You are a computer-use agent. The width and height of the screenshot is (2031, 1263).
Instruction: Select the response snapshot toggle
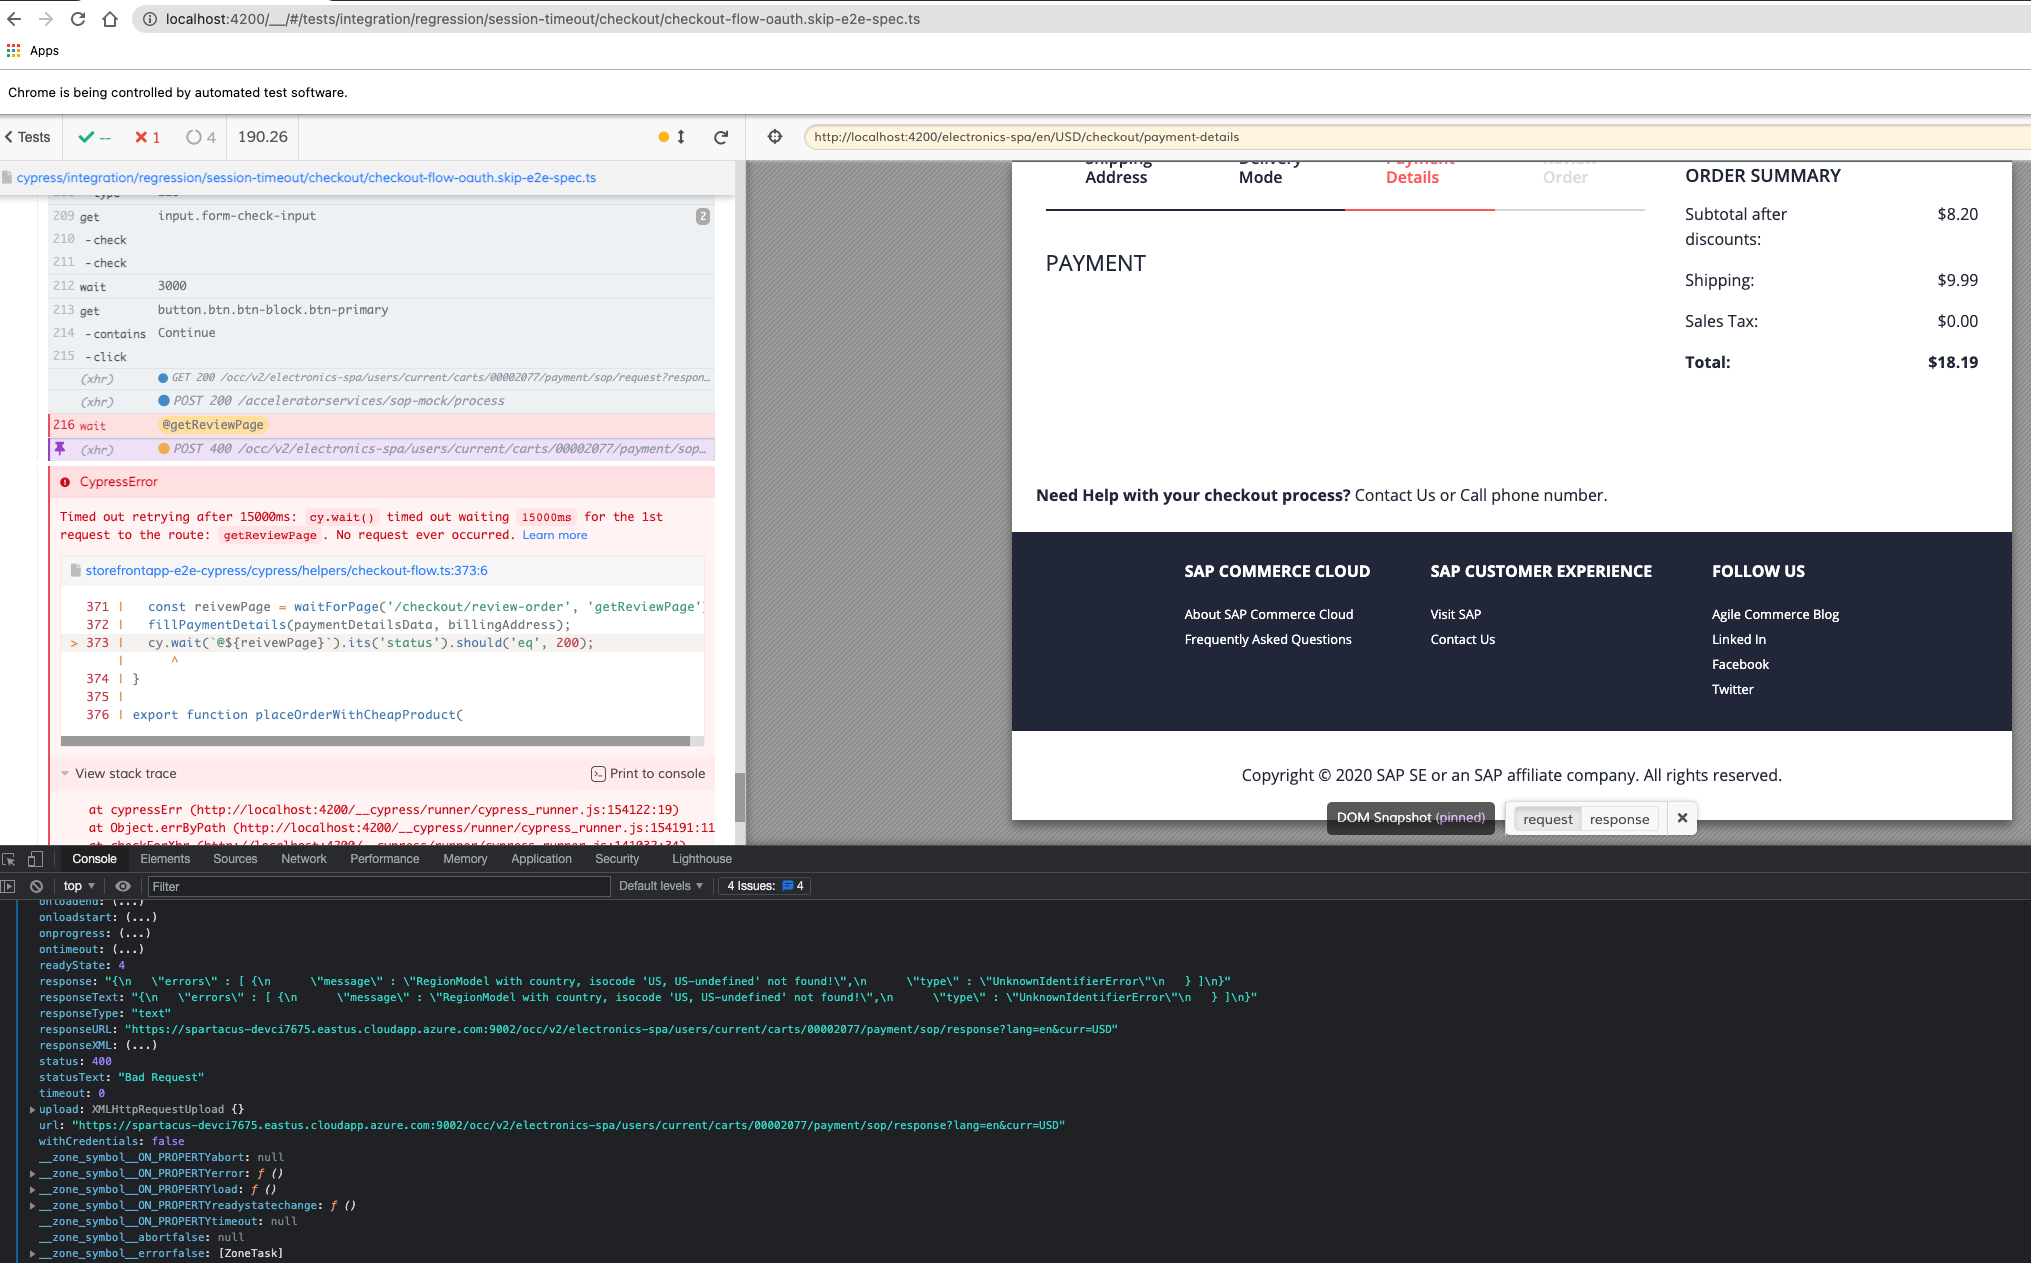pos(1619,819)
